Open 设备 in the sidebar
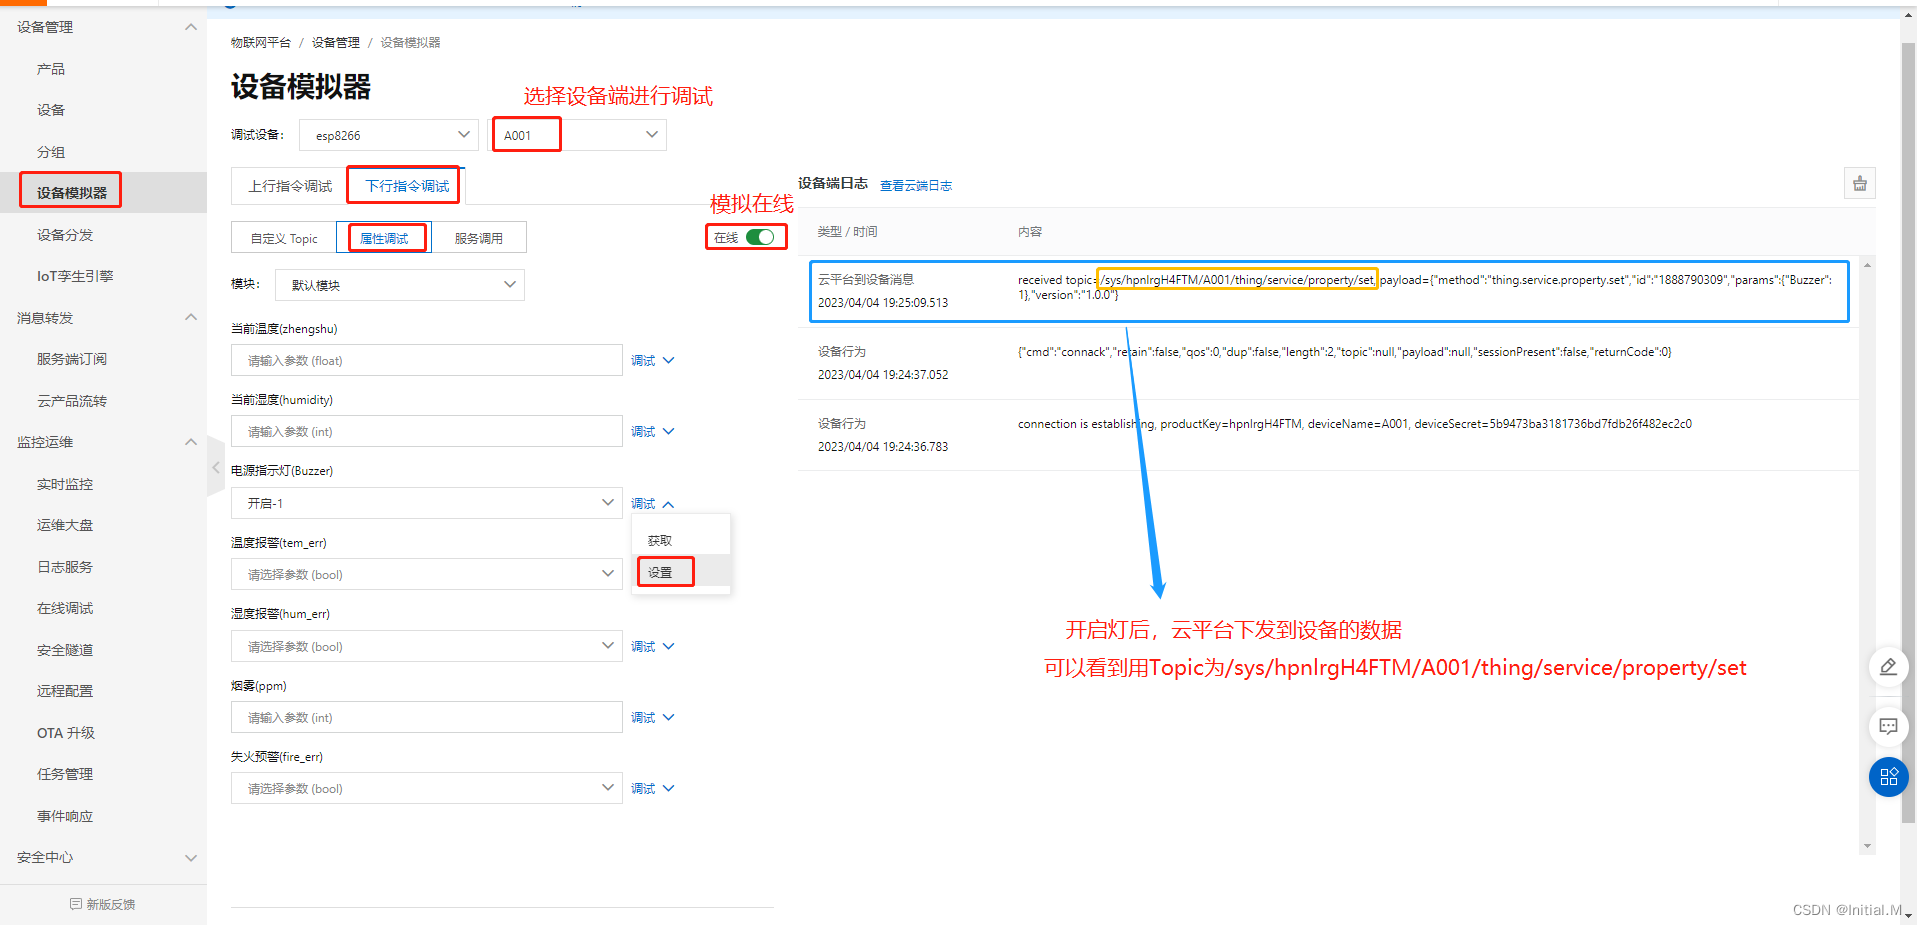 51,110
